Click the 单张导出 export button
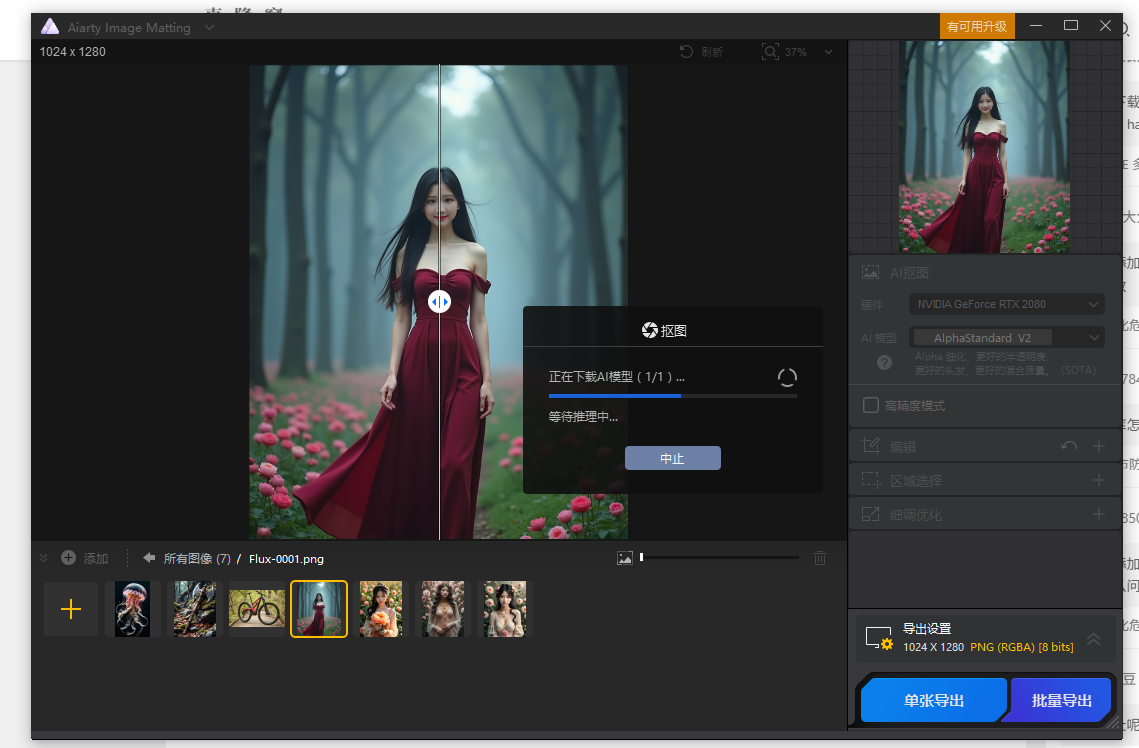 tap(933, 701)
